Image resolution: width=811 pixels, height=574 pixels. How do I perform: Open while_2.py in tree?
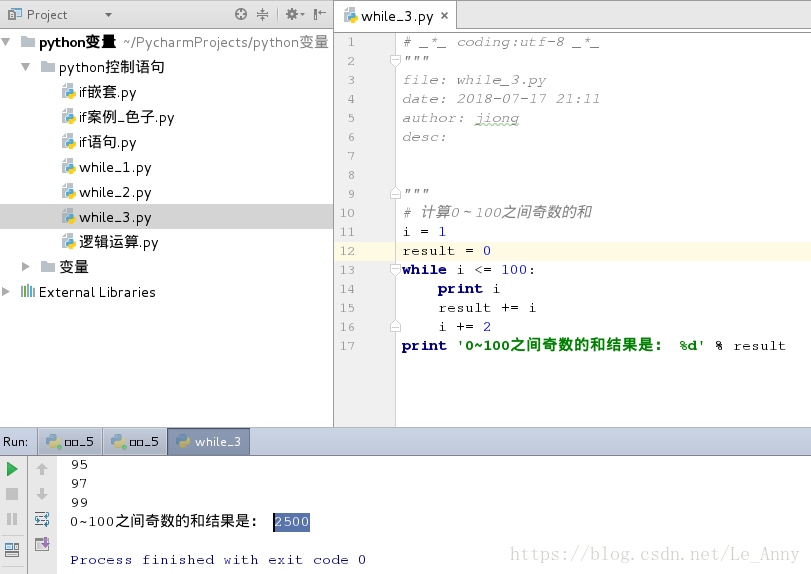pos(107,192)
